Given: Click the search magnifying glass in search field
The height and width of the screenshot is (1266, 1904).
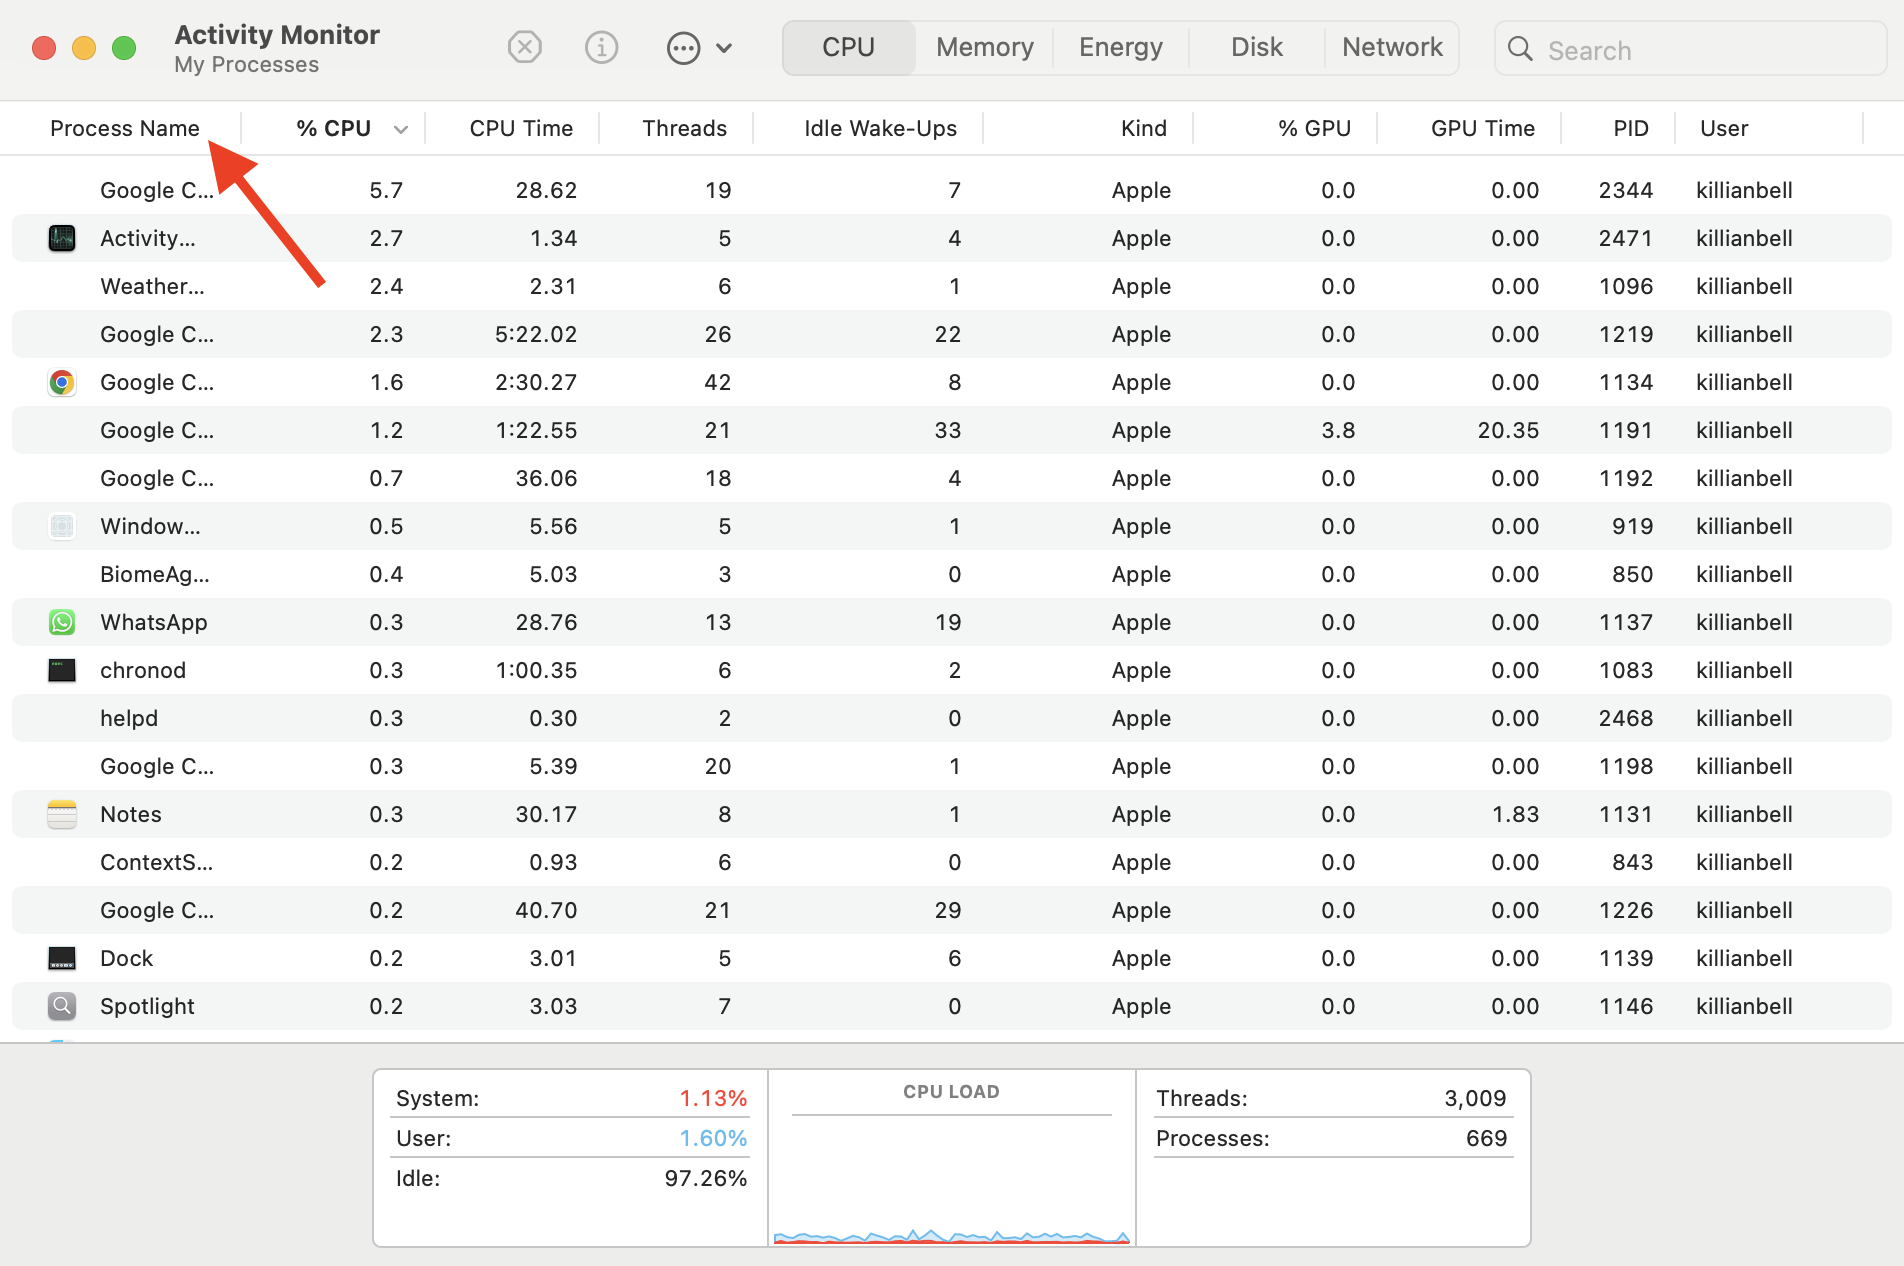Looking at the screenshot, I should 1520,49.
